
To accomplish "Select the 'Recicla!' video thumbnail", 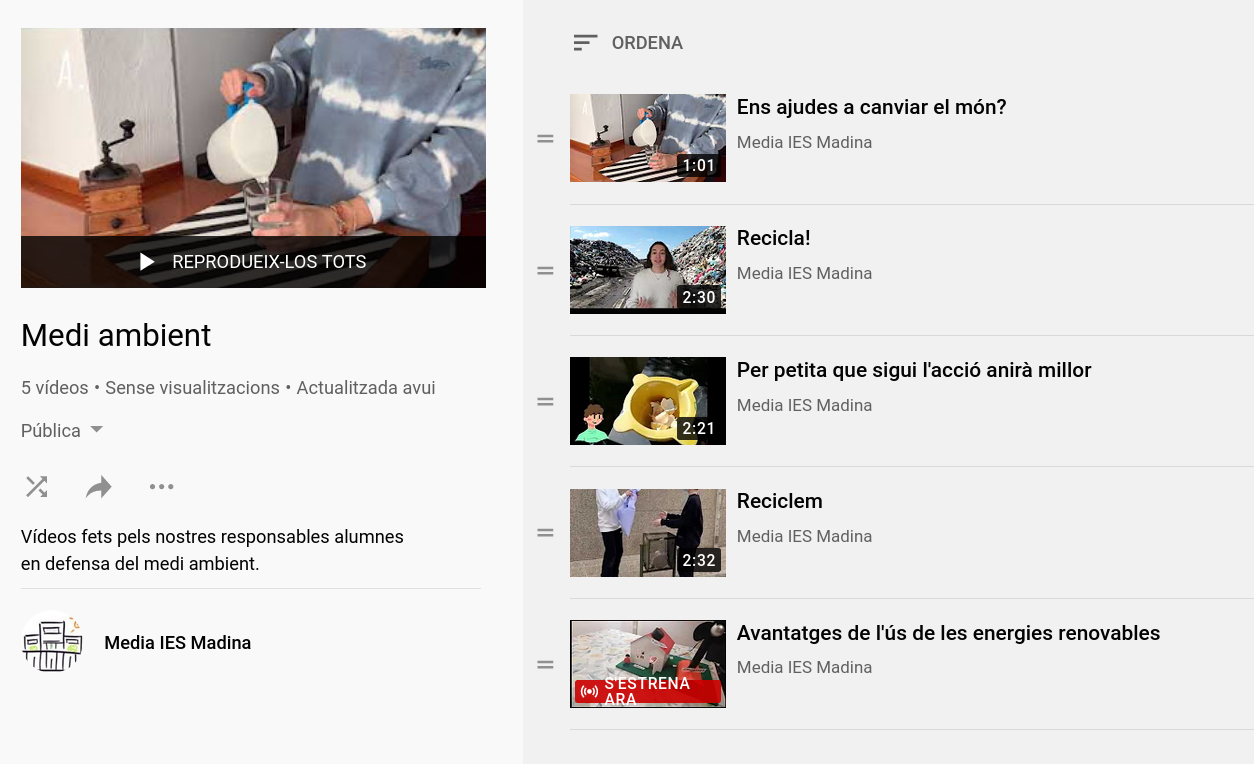I will point(647,270).
